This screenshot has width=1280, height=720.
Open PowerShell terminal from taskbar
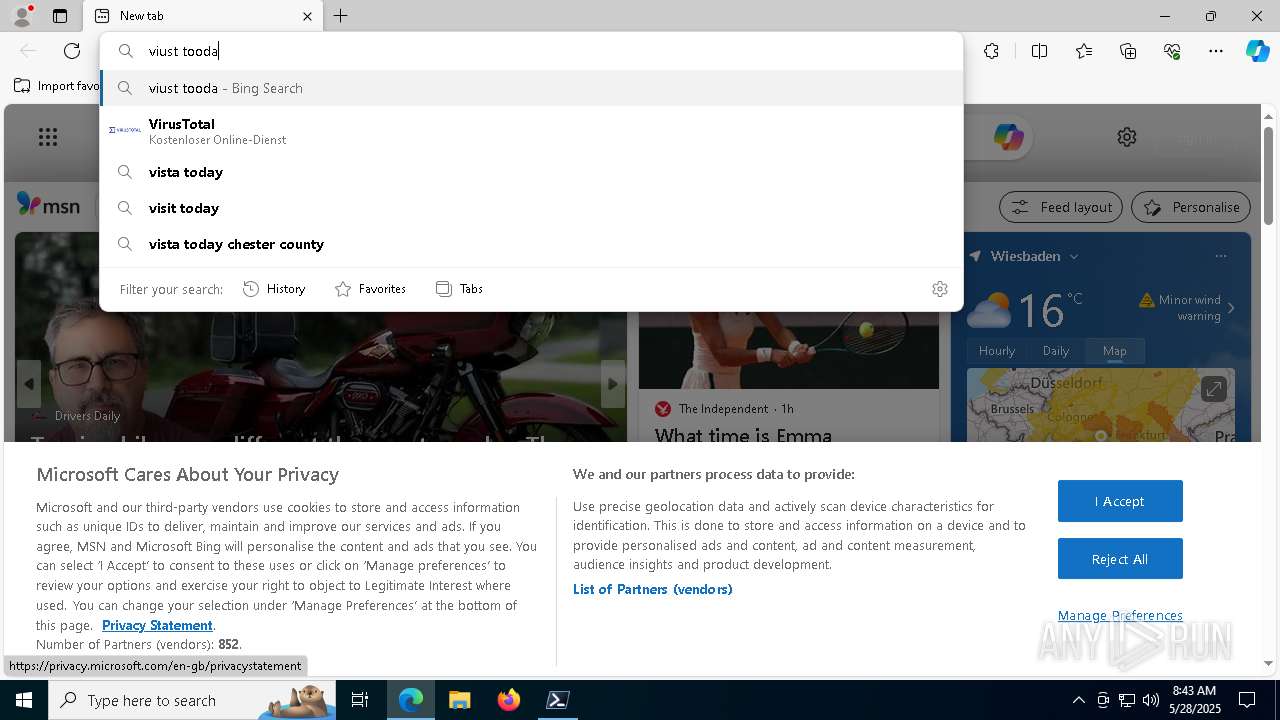point(558,700)
